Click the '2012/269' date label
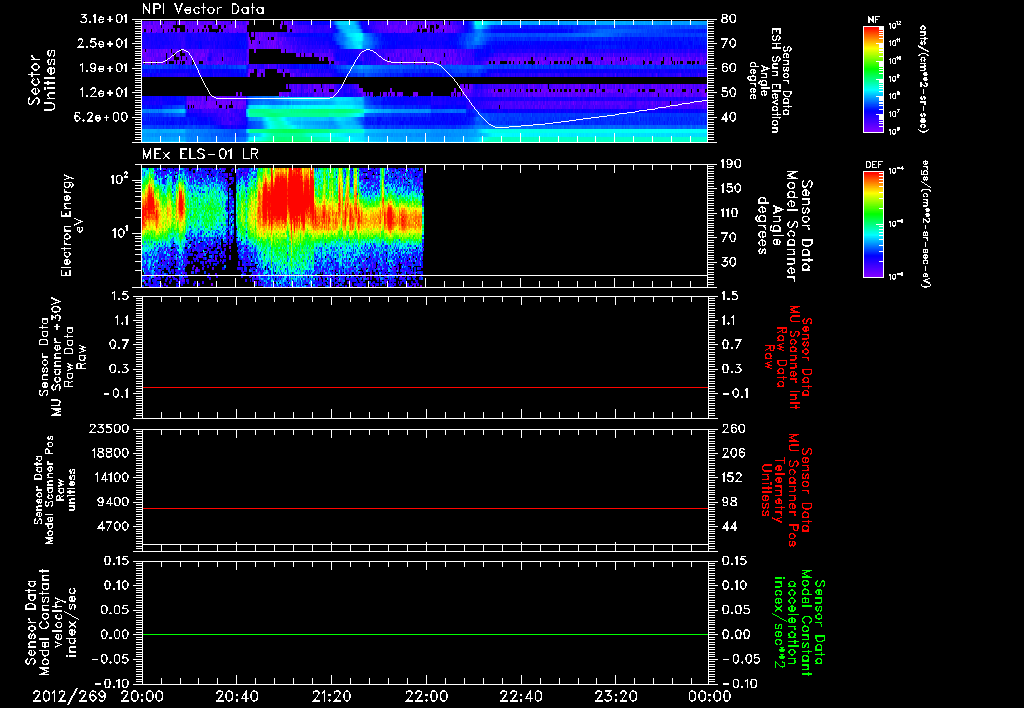Image resolution: width=1024 pixels, height=708 pixels. [69, 696]
